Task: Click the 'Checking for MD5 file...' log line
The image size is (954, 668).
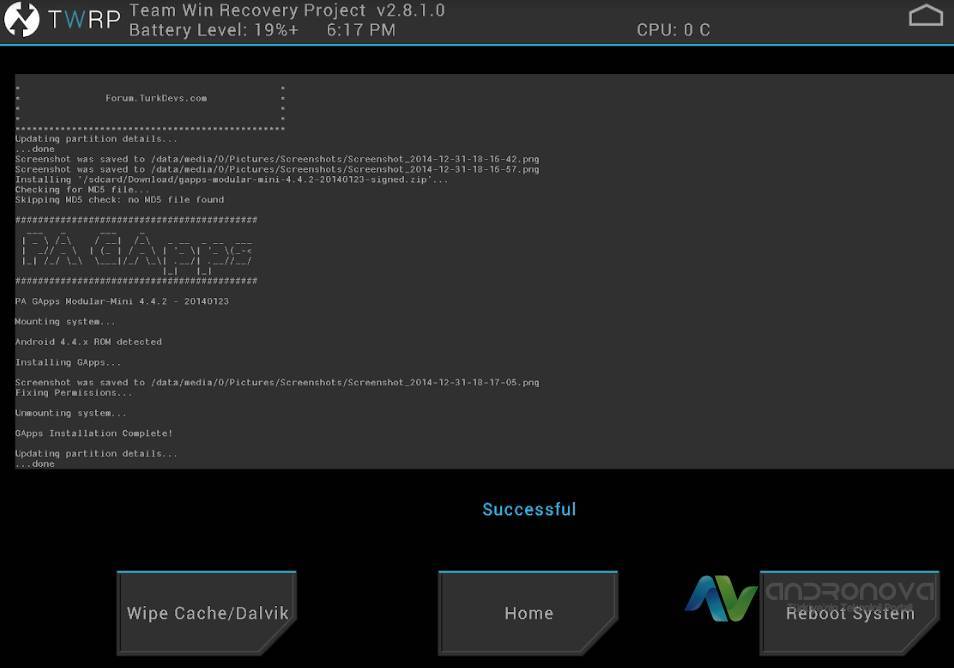Action: click(x=82, y=189)
